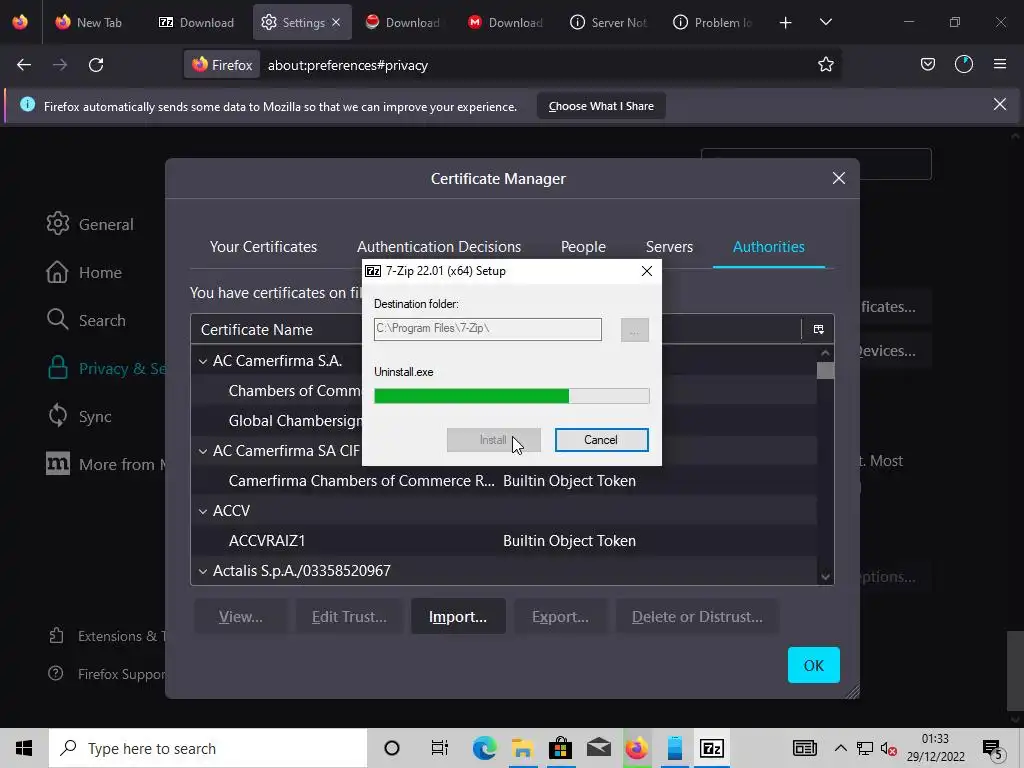Open the Save to Pocket icon
The height and width of the screenshot is (768, 1024).
coord(927,64)
